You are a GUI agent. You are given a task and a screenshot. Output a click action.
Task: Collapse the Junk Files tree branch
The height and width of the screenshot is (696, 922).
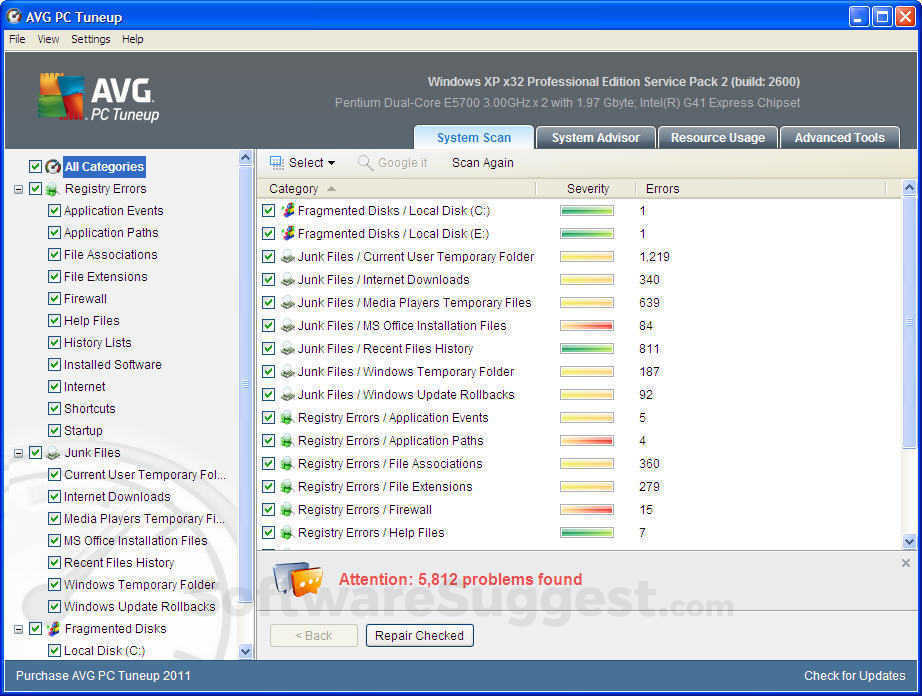(17, 452)
